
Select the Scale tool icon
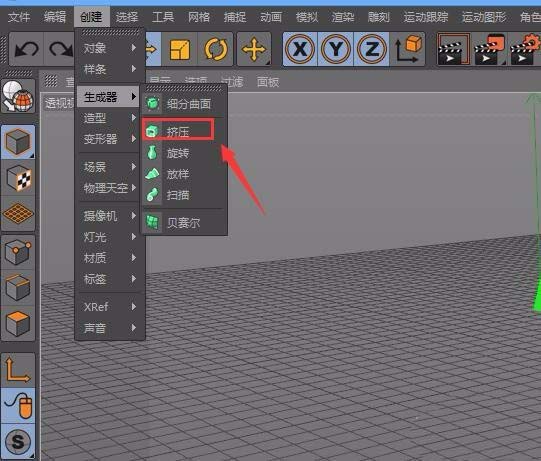point(180,49)
